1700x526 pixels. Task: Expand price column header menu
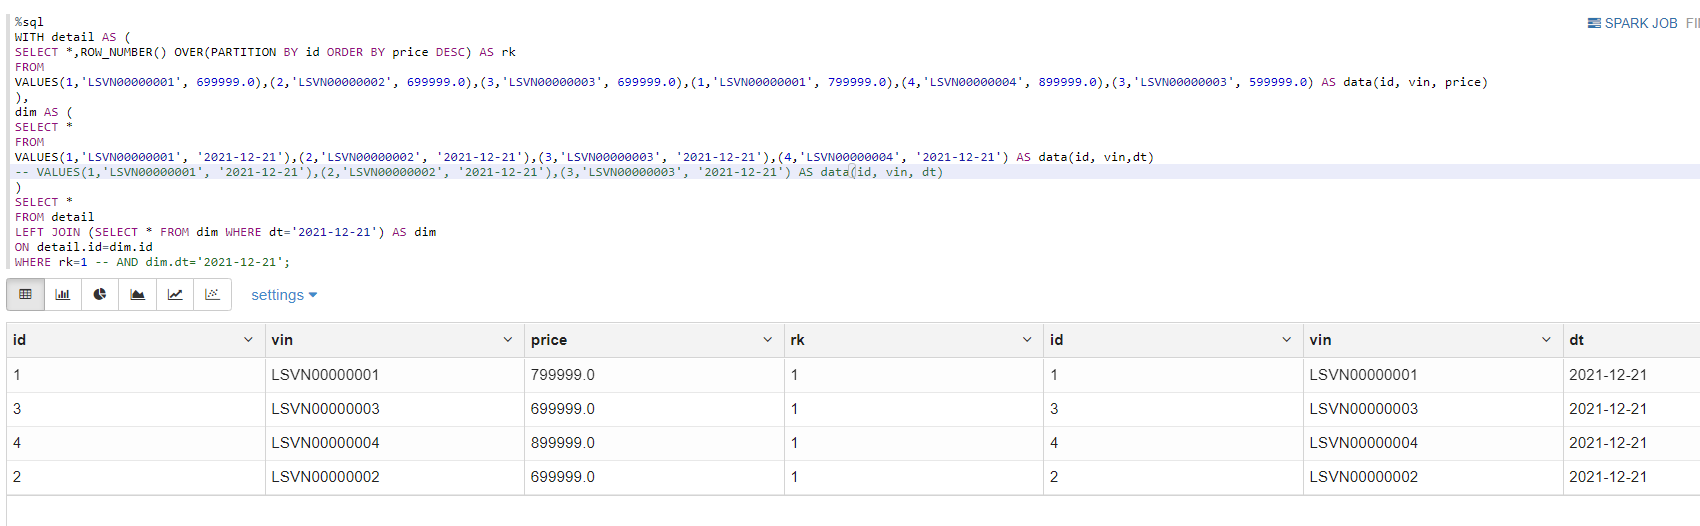(x=768, y=340)
